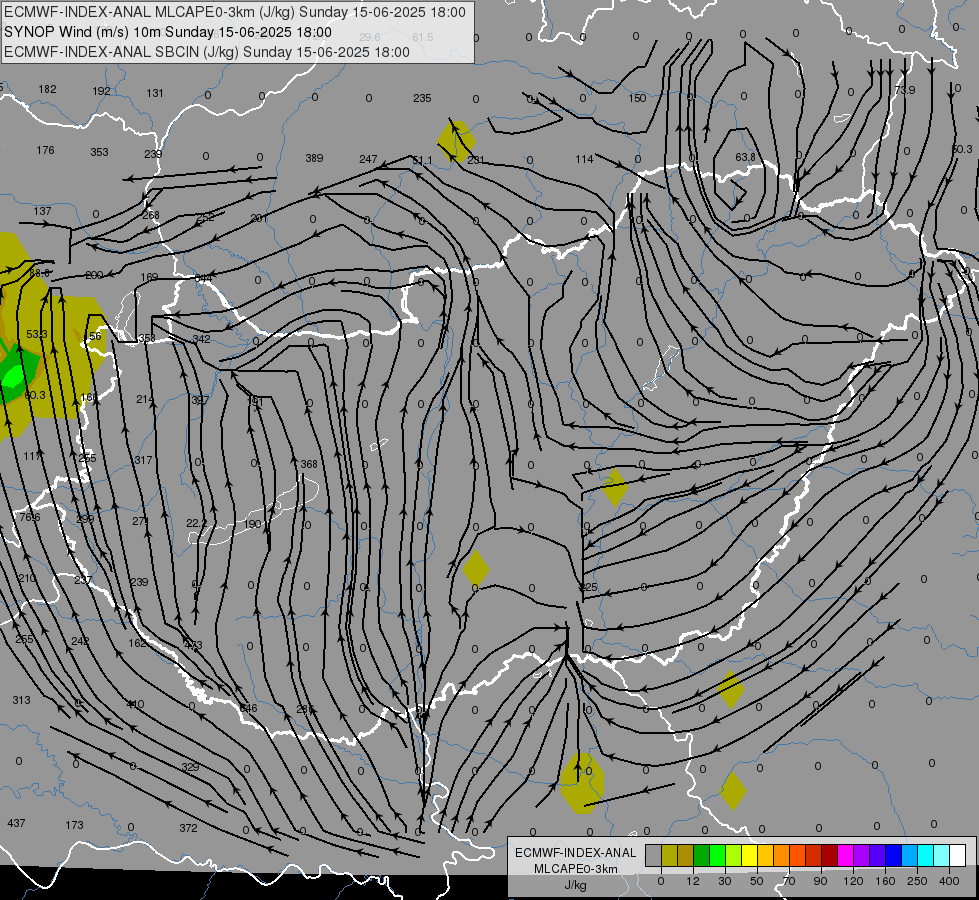
Task: Click the legend tick label 250
Action: tap(917, 881)
